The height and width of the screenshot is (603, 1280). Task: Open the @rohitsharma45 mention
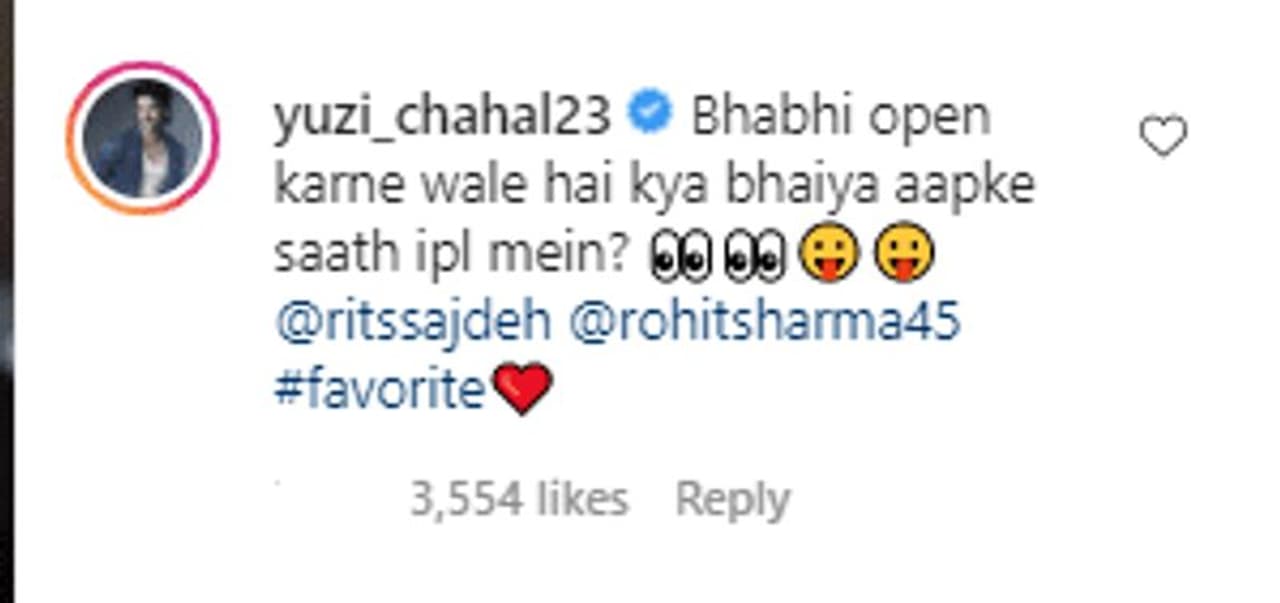click(765, 322)
